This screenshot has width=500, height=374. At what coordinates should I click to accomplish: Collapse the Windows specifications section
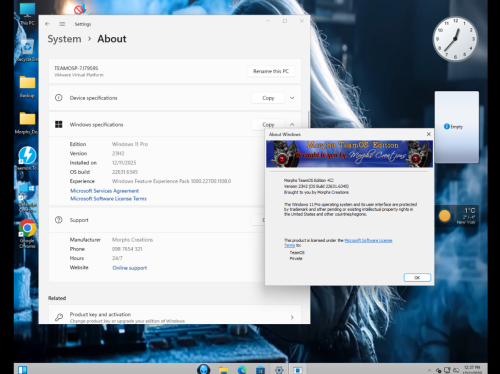(292, 124)
